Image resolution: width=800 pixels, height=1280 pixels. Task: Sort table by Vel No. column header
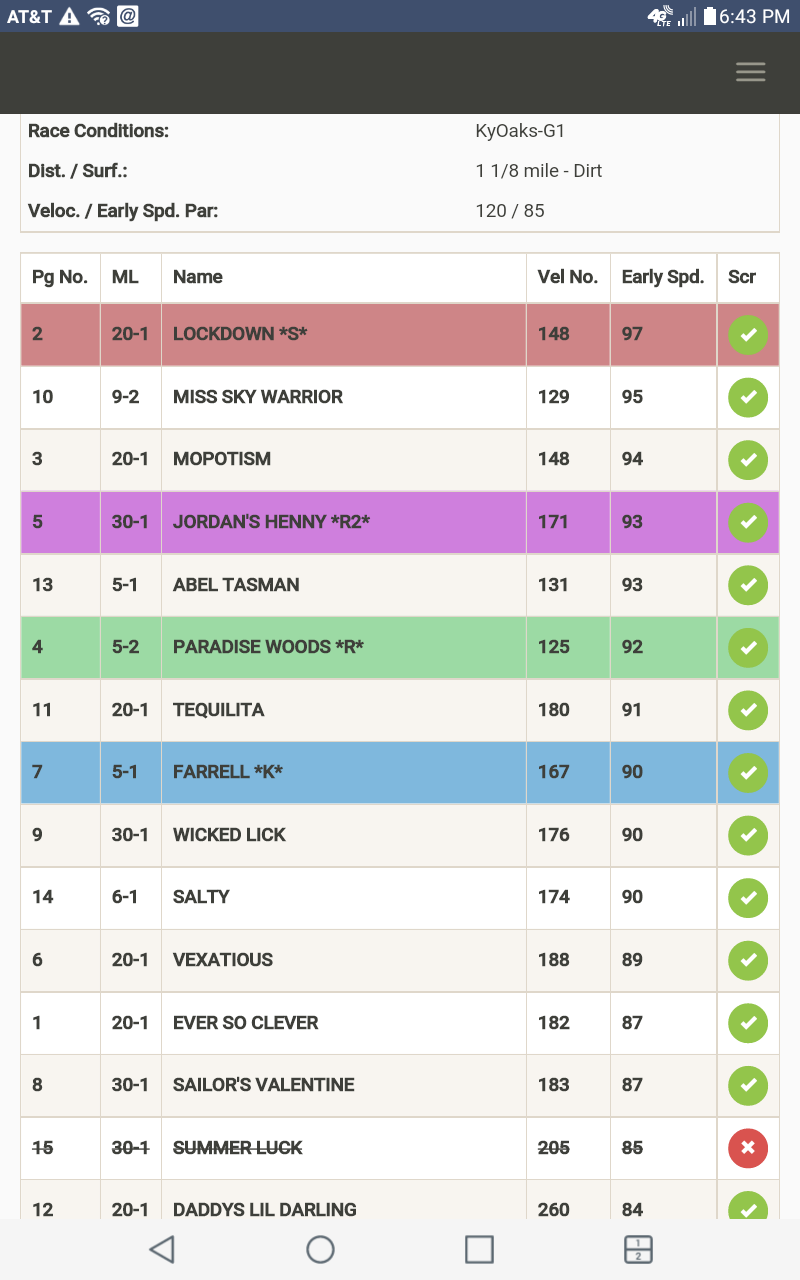[567, 277]
